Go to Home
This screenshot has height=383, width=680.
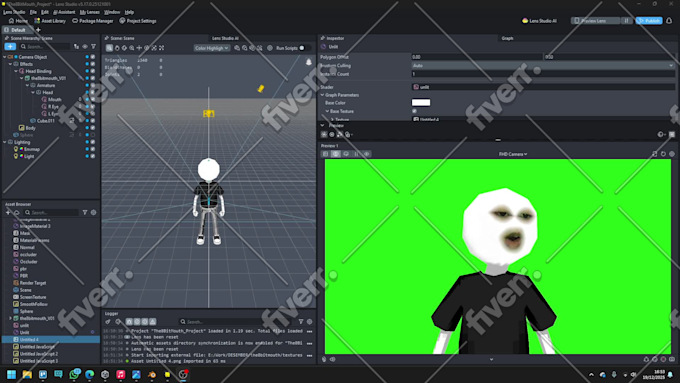click(x=18, y=20)
